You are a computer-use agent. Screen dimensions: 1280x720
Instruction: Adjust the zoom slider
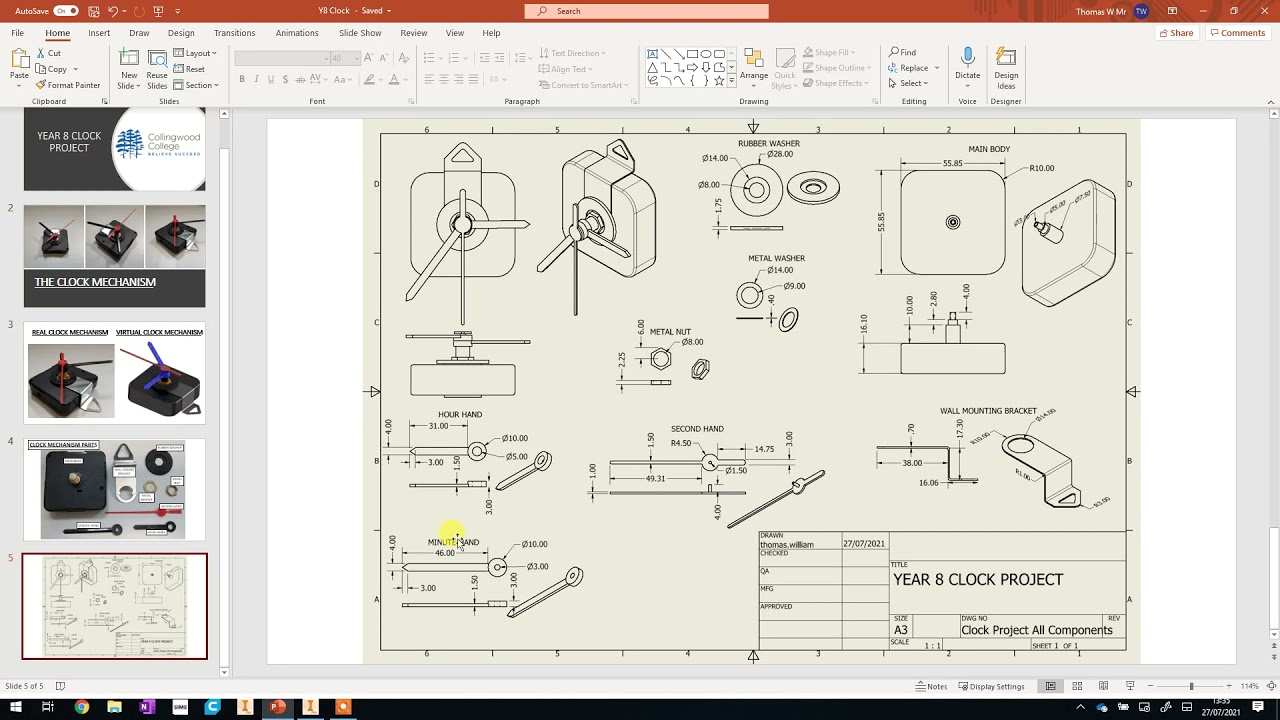tap(1191, 687)
